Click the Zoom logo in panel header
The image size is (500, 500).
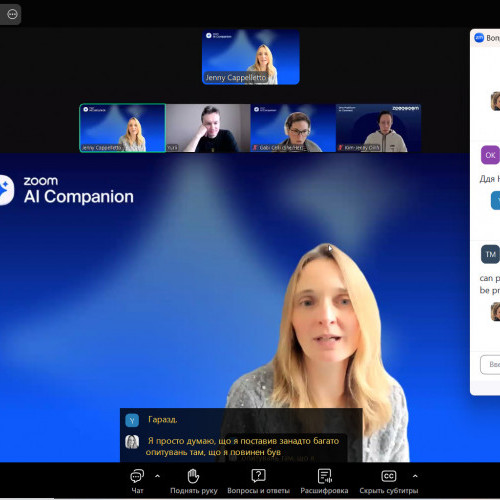tap(479, 38)
